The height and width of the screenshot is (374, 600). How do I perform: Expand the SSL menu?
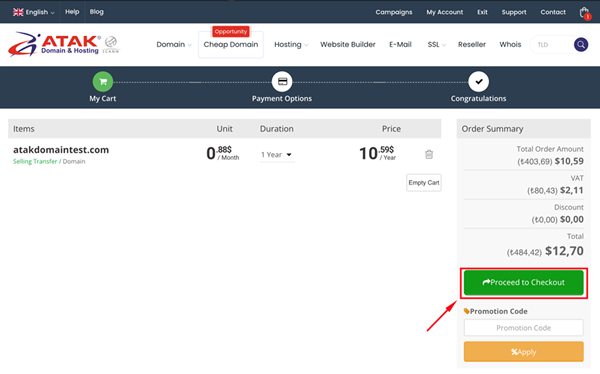click(x=437, y=44)
